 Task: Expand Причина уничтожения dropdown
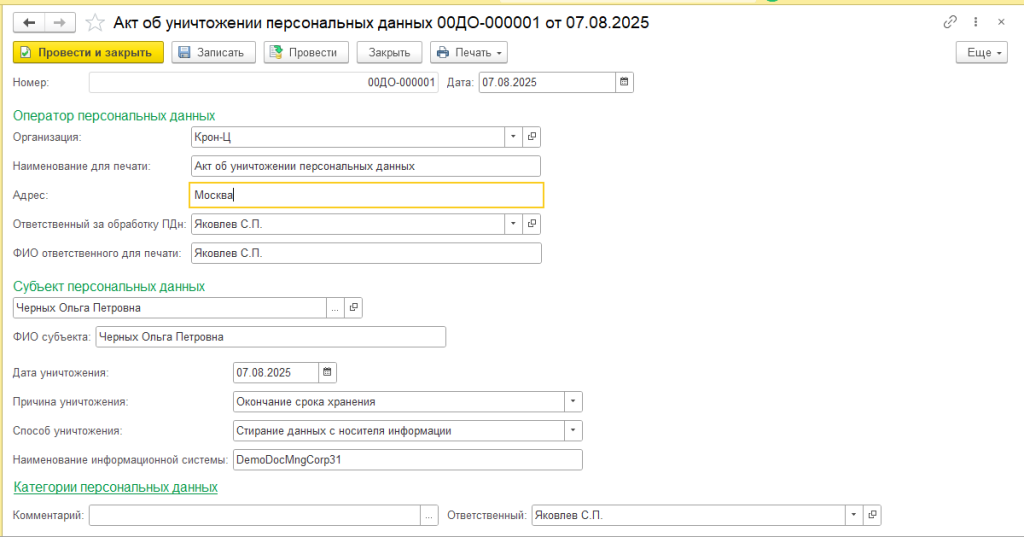573,402
